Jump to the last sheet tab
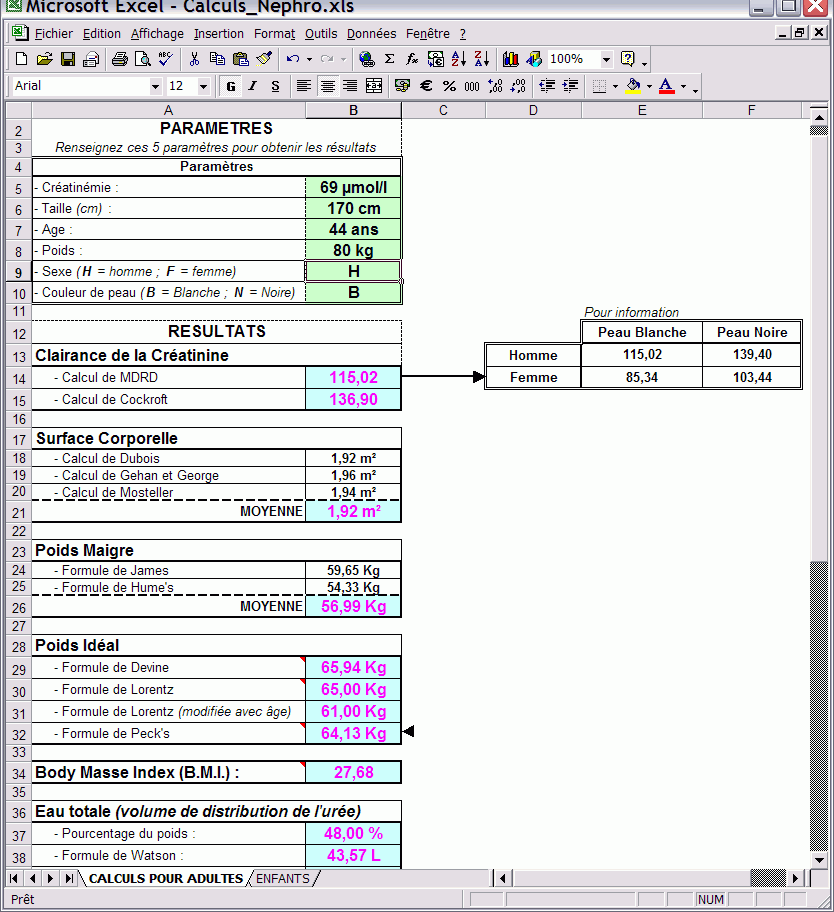The image size is (834, 912). point(69,878)
